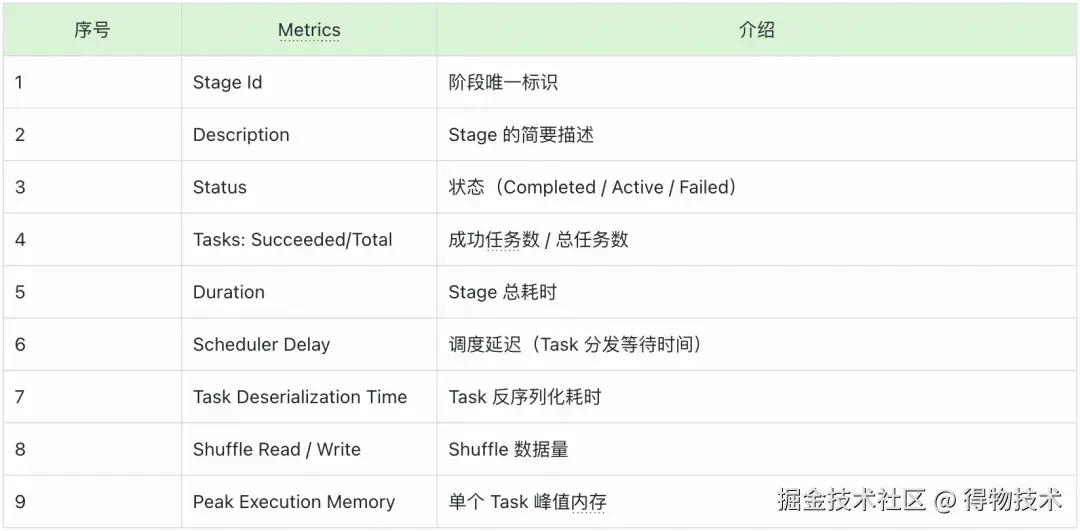Click the Metrics column header
This screenshot has width=1080, height=531.
pyautogui.click(x=309, y=30)
